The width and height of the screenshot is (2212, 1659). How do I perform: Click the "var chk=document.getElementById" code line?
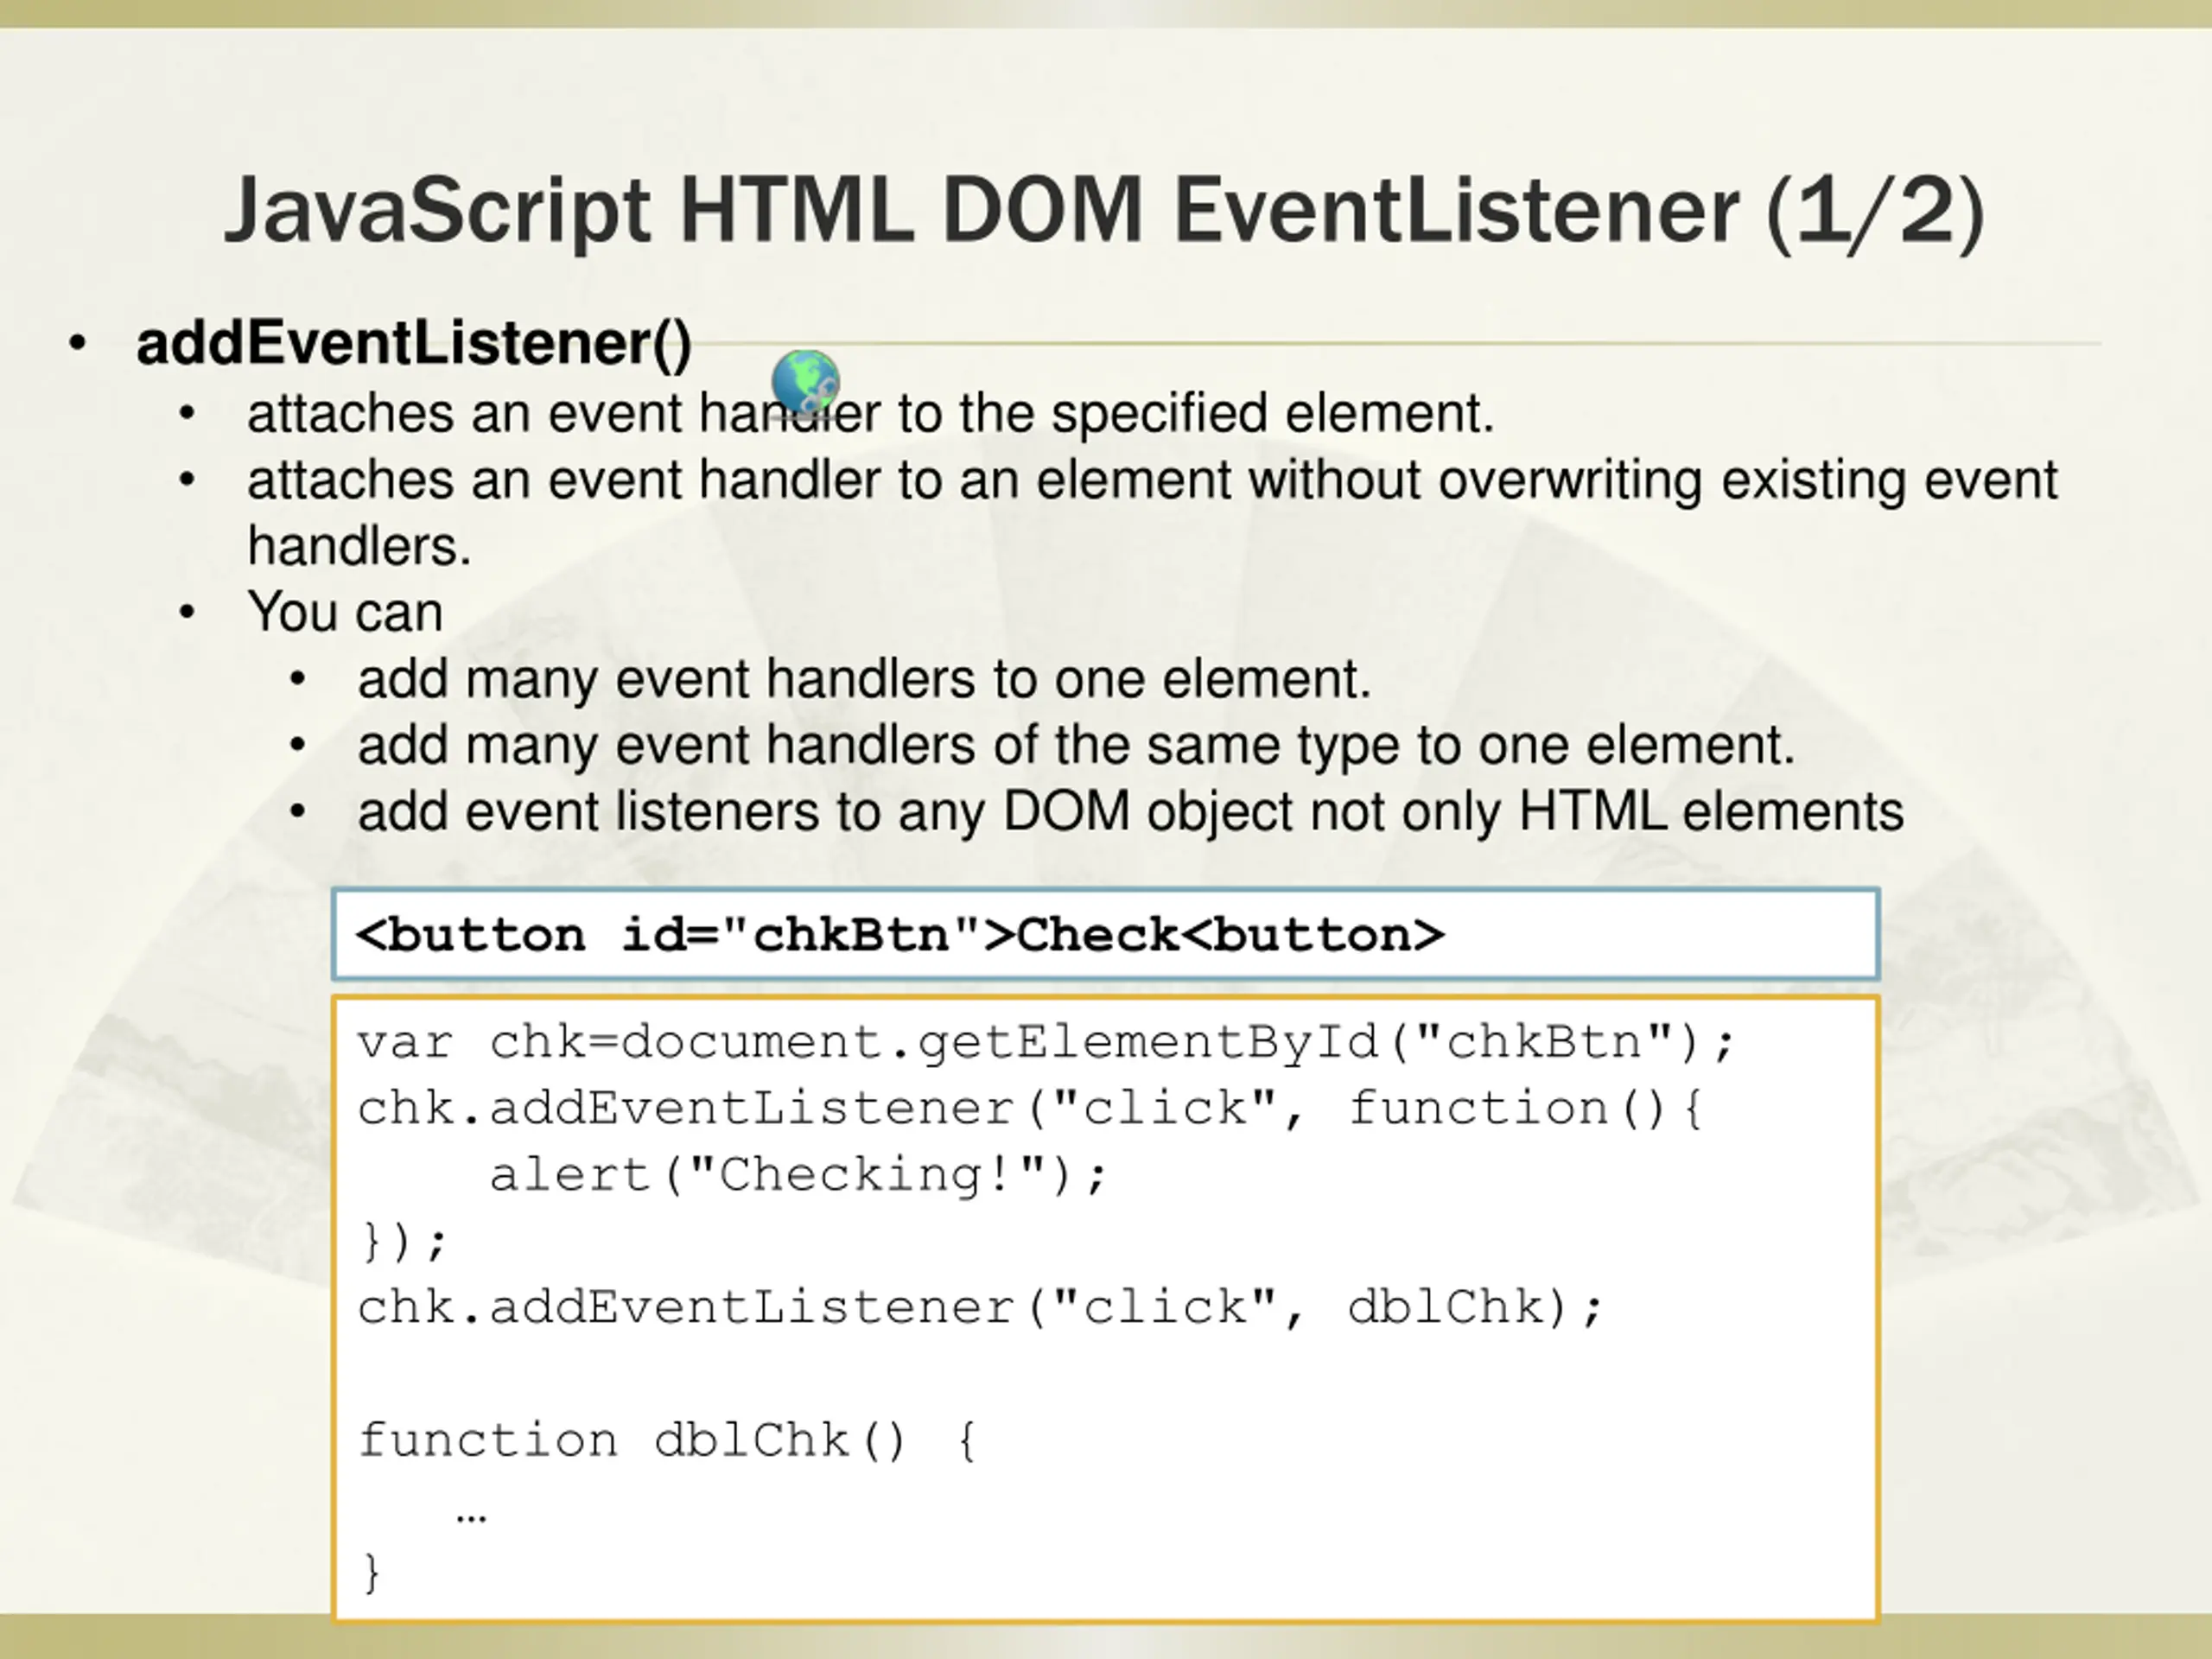(1046, 1043)
